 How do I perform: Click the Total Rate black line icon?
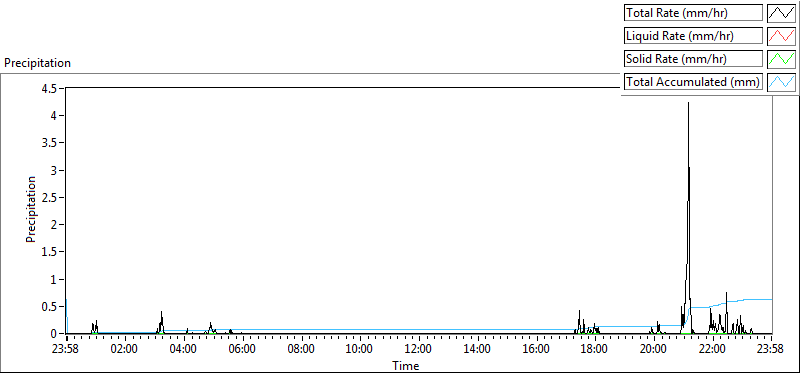(782, 13)
